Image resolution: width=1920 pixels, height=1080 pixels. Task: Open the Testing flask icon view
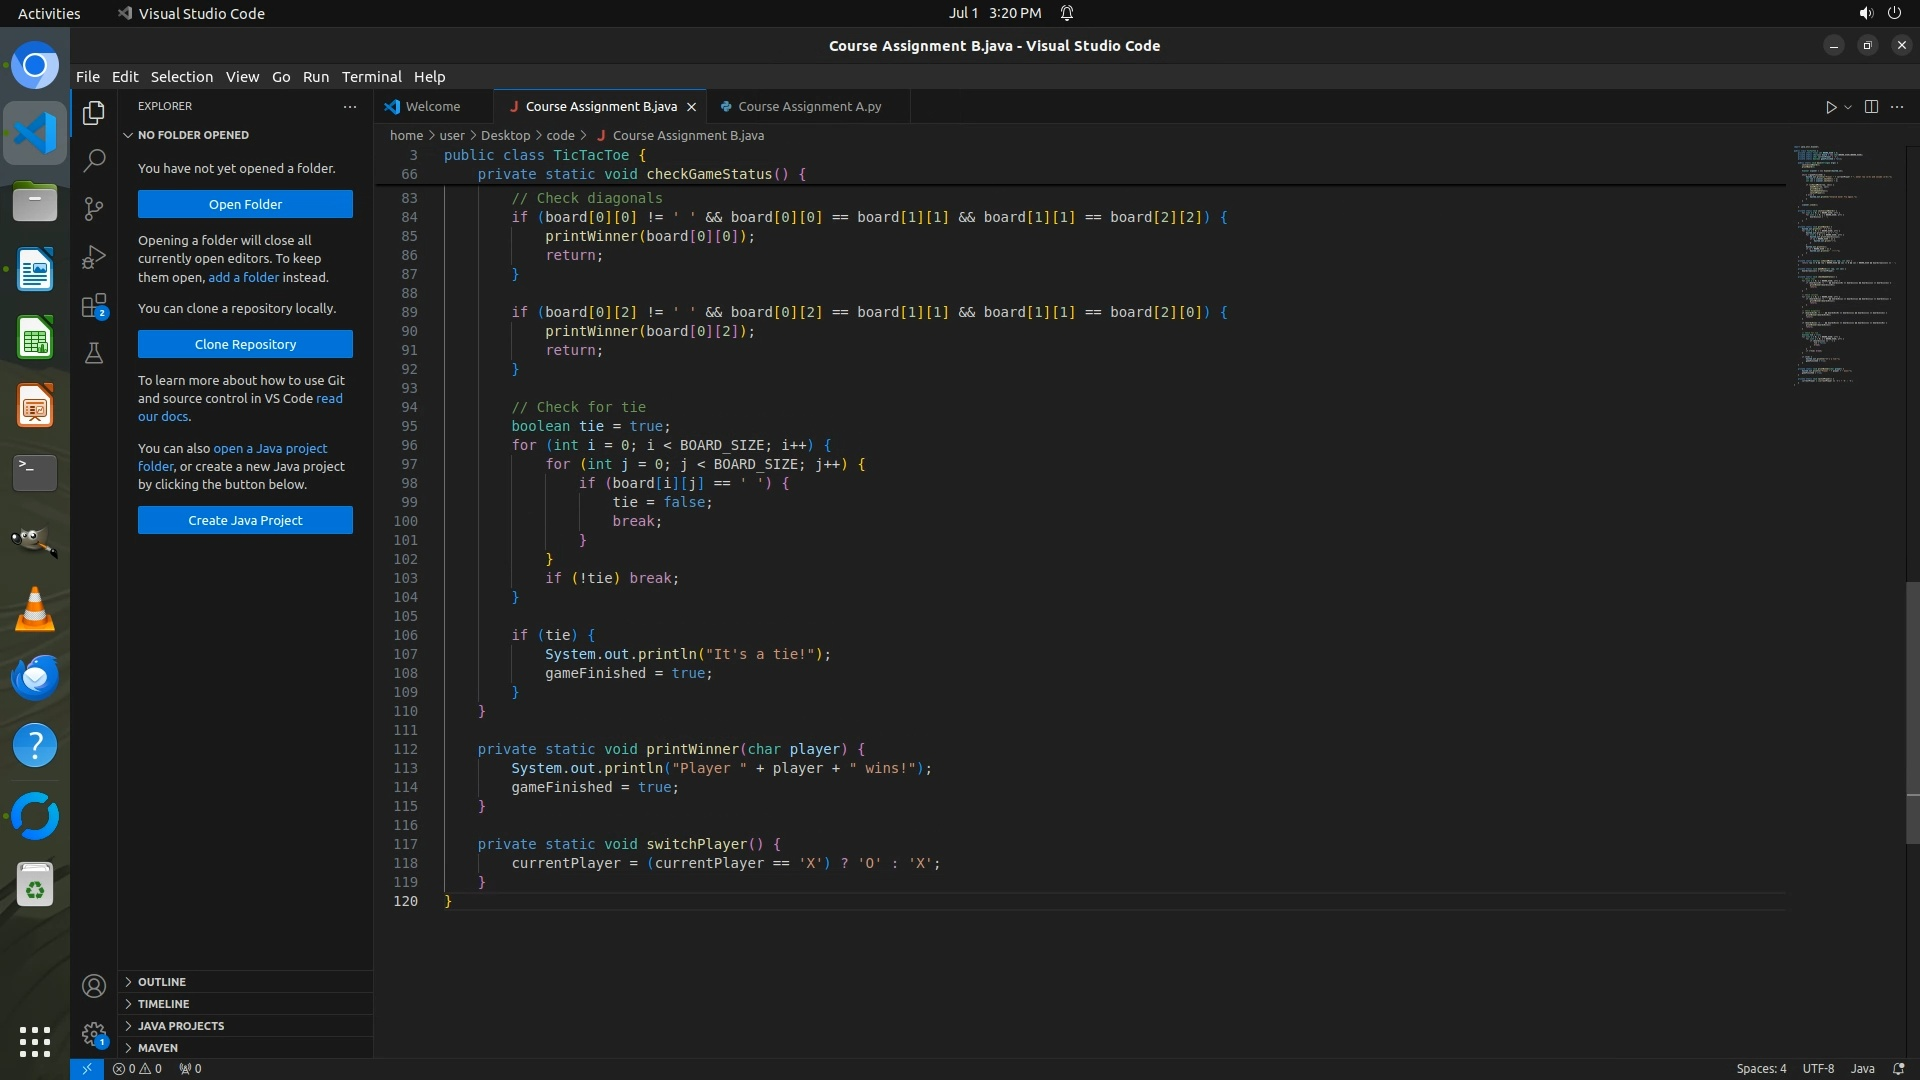[x=94, y=353]
